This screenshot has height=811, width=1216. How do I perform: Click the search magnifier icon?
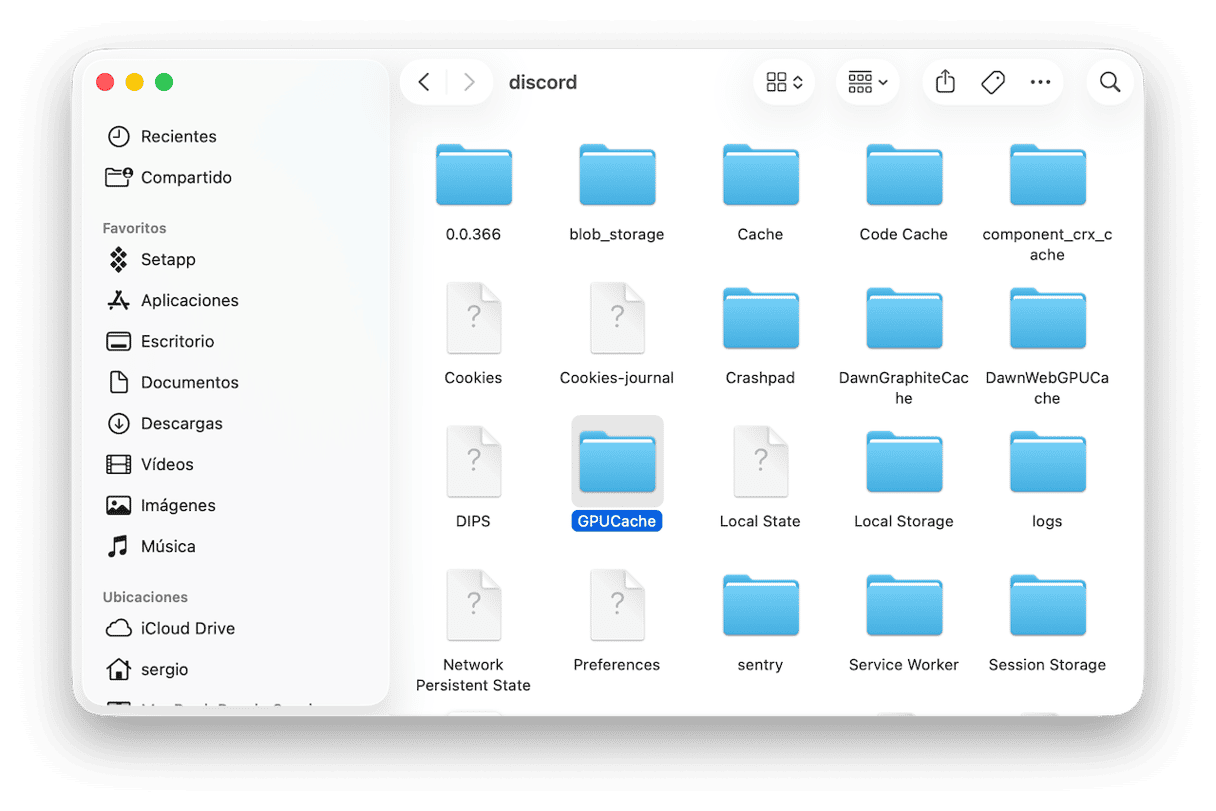pos(1109,82)
